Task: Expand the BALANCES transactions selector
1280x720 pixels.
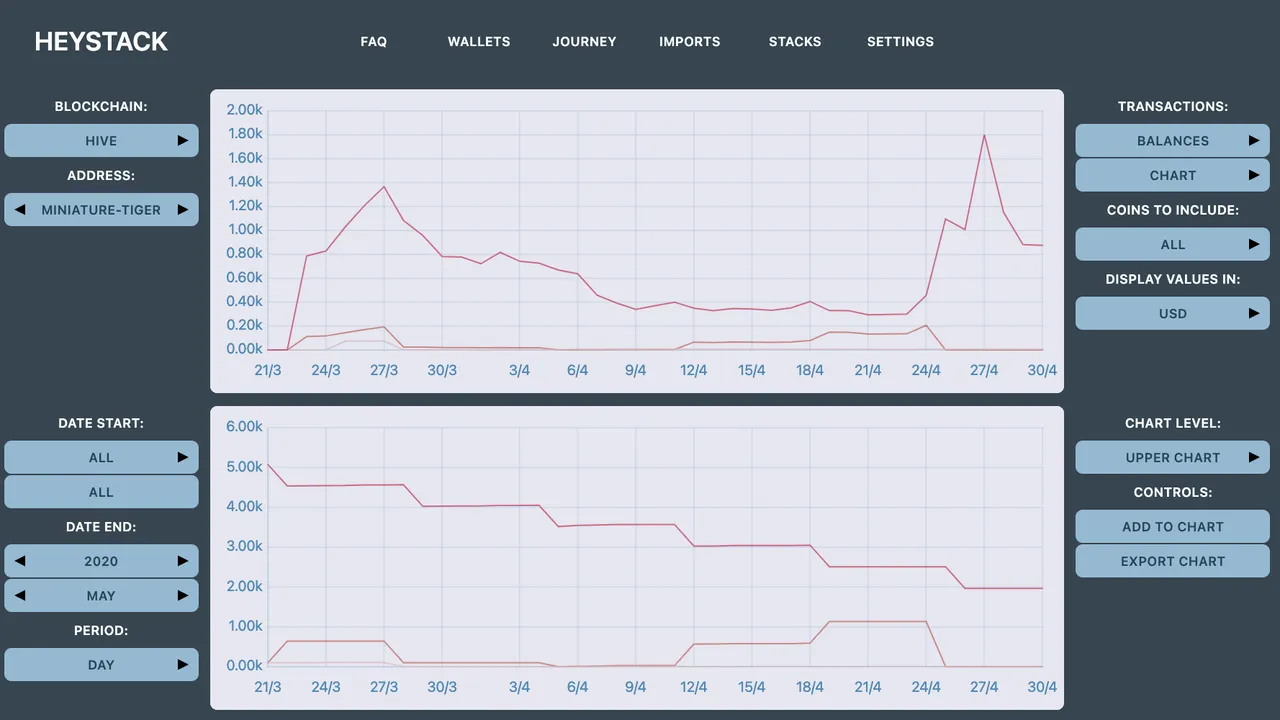Action: pos(1172,141)
